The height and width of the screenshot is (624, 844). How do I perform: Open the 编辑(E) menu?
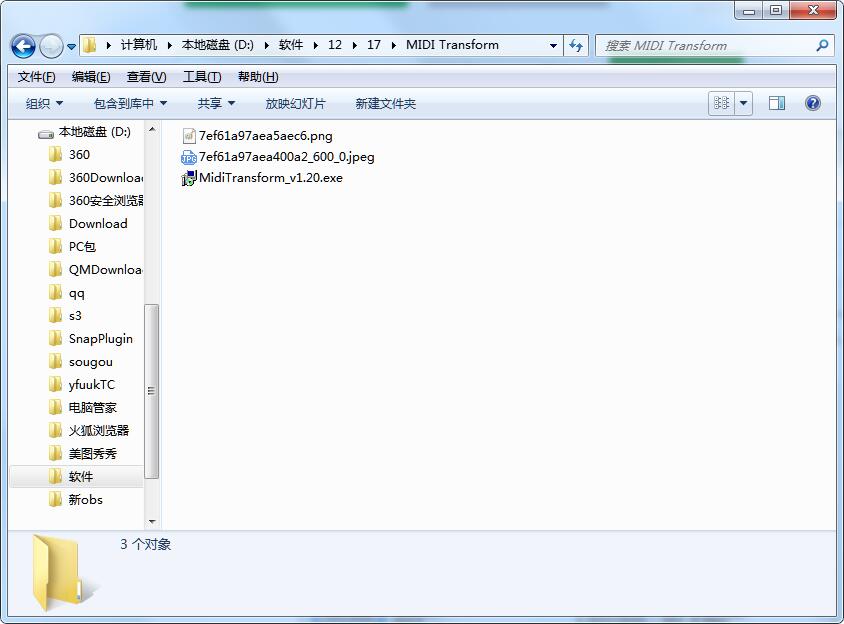(91, 77)
